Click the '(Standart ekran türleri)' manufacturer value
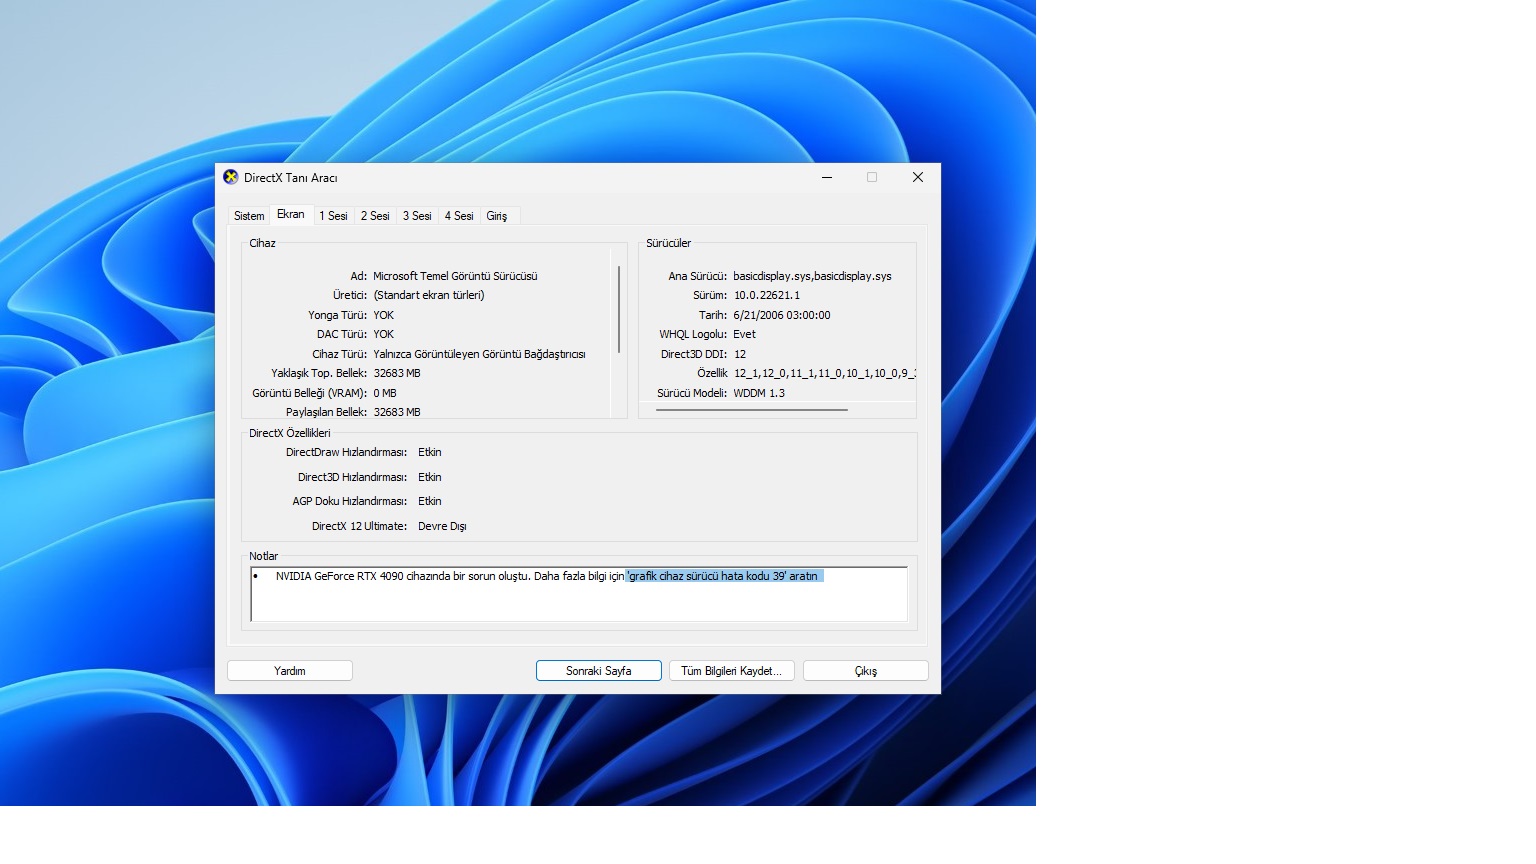 click(429, 295)
